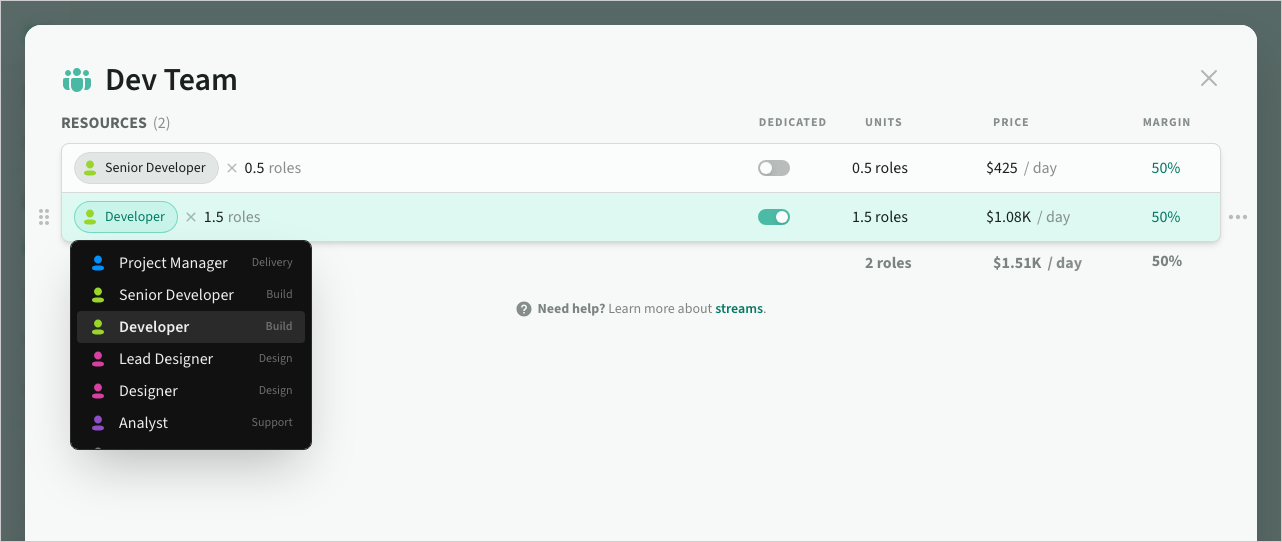Close the Dev Team dialog

(x=1208, y=78)
